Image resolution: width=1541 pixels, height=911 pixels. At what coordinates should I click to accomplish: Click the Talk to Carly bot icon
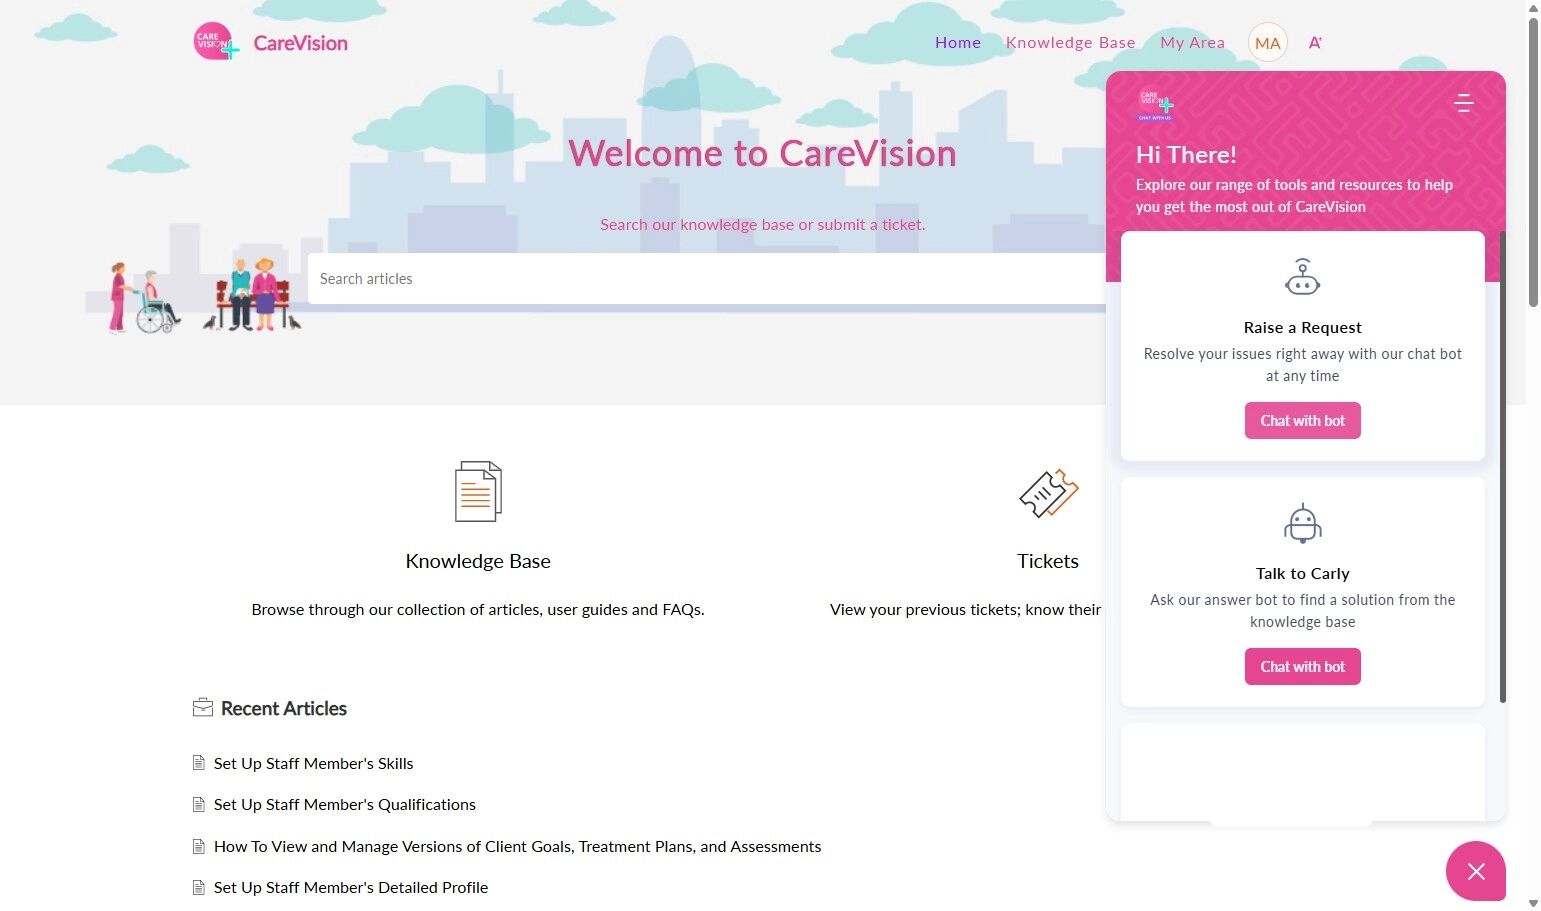[x=1302, y=523]
